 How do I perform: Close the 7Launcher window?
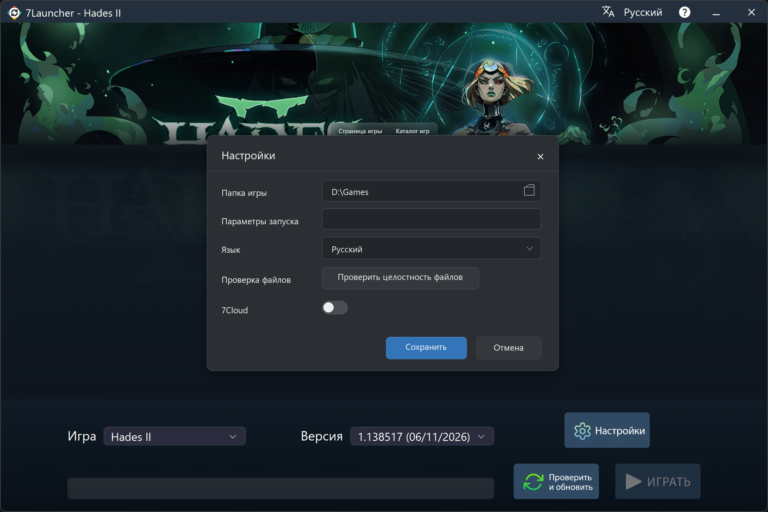click(x=751, y=12)
